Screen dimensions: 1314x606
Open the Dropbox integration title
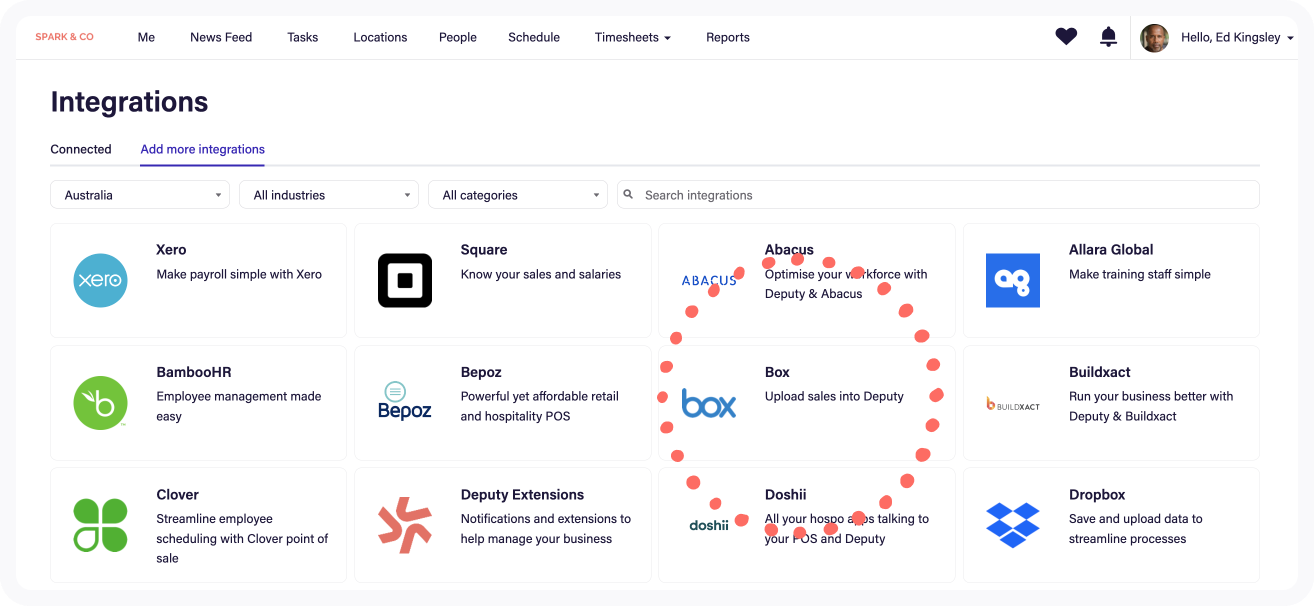[1097, 495]
